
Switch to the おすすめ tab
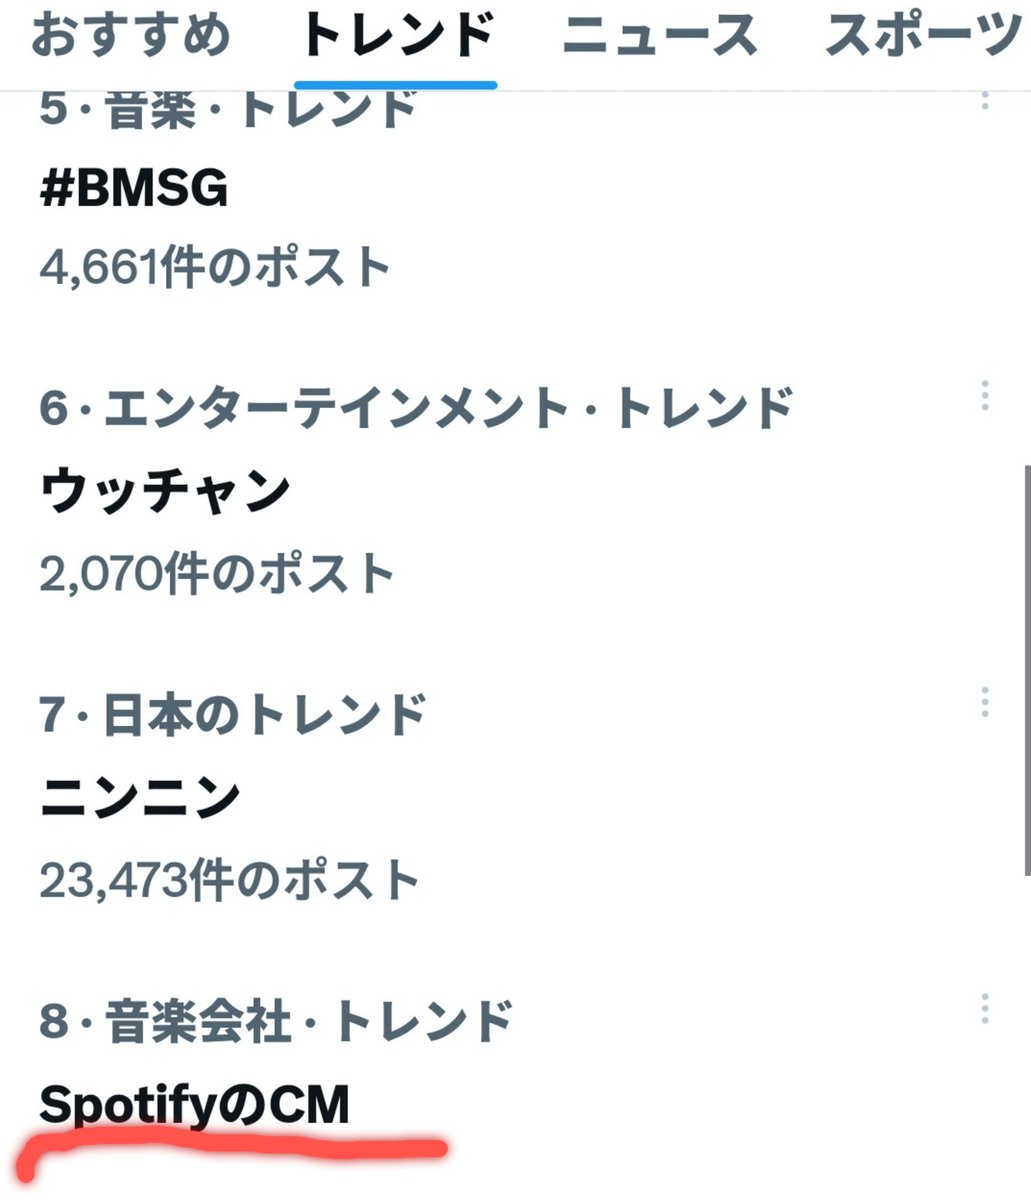click(131, 36)
